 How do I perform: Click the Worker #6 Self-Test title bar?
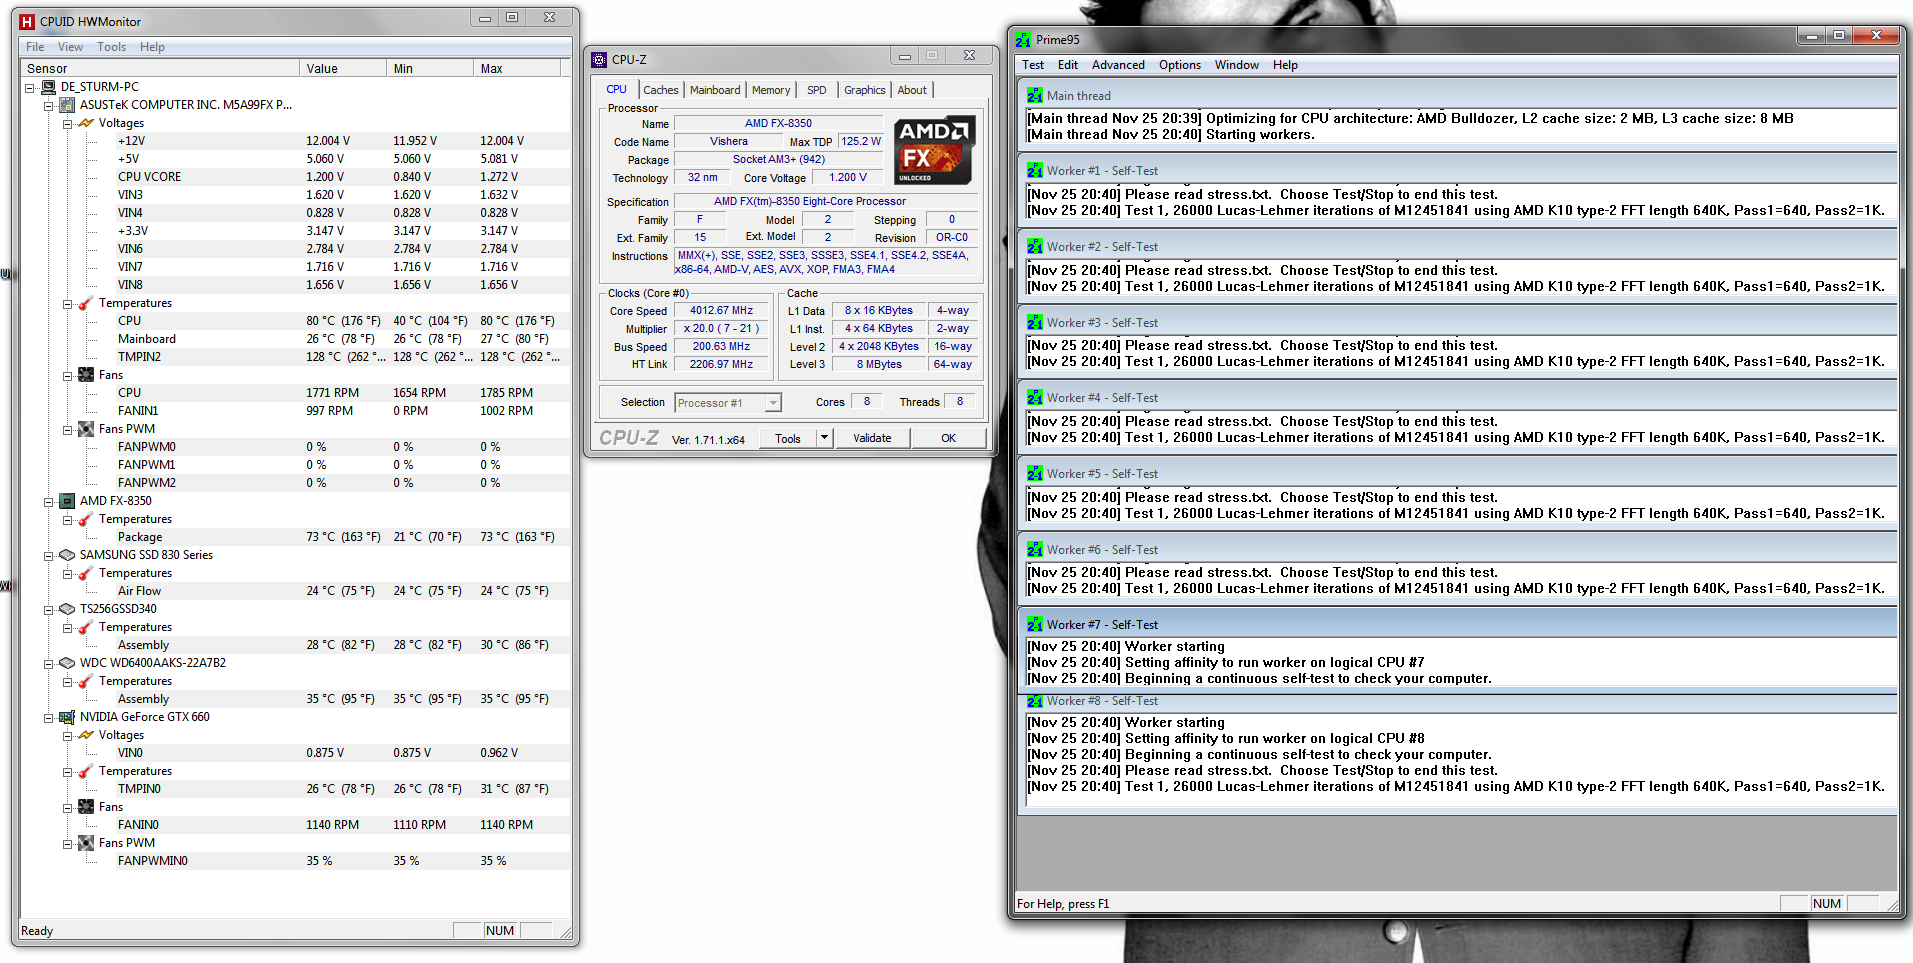pos(1458,550)
